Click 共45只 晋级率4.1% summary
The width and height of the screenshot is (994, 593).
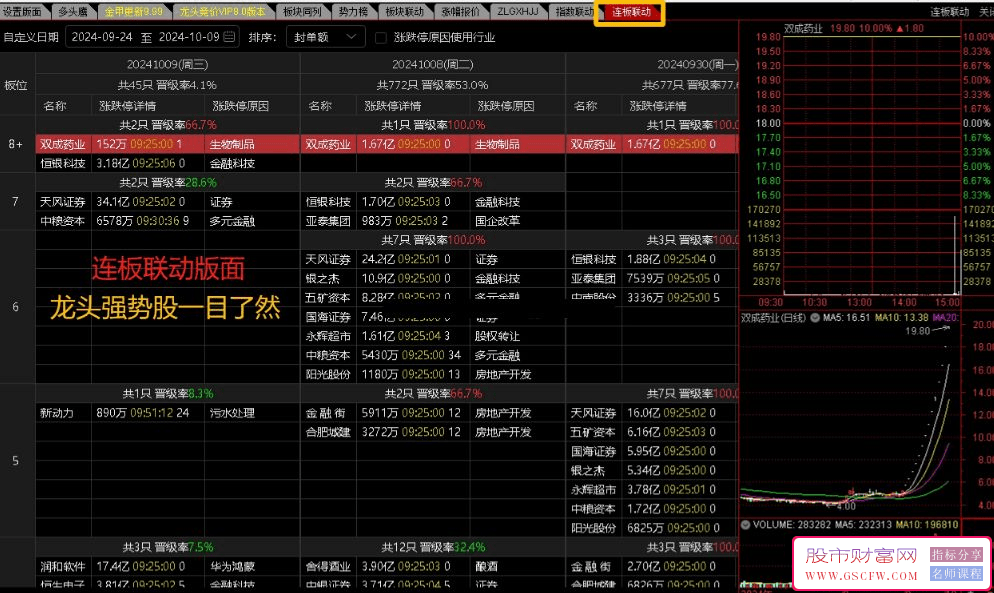coord(167,85)
